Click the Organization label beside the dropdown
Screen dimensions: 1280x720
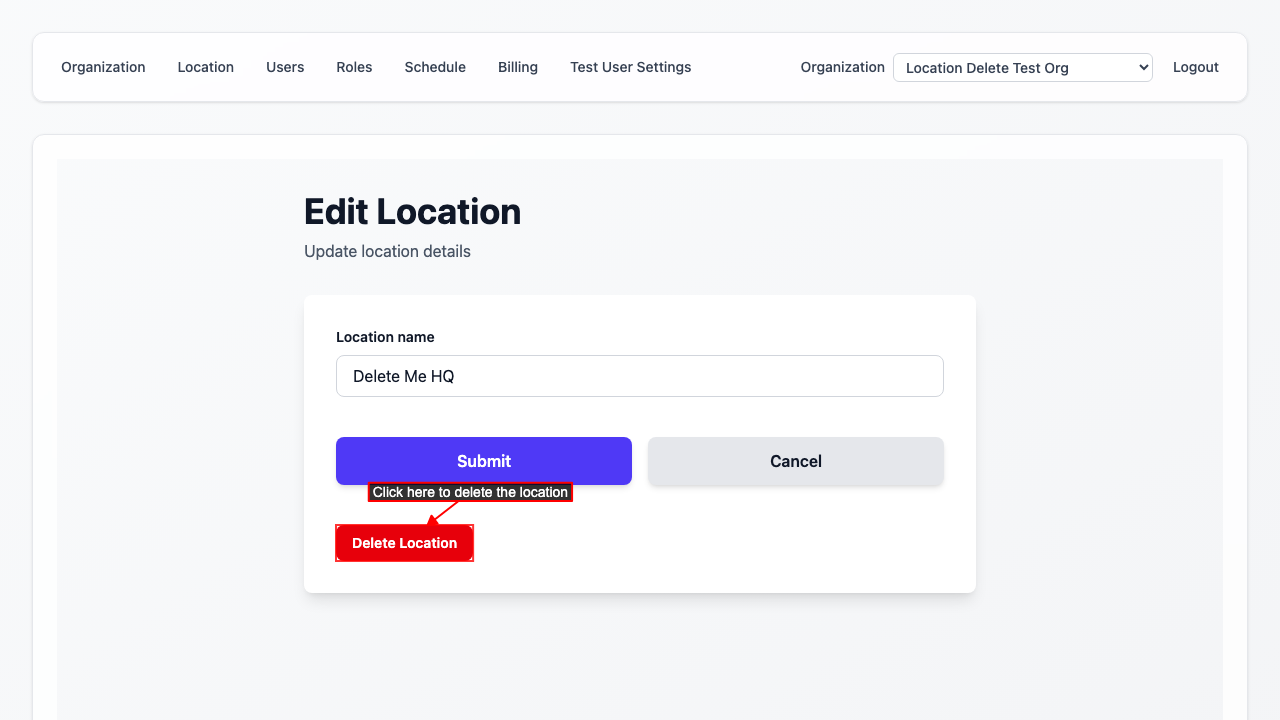(x=842, y=67)
